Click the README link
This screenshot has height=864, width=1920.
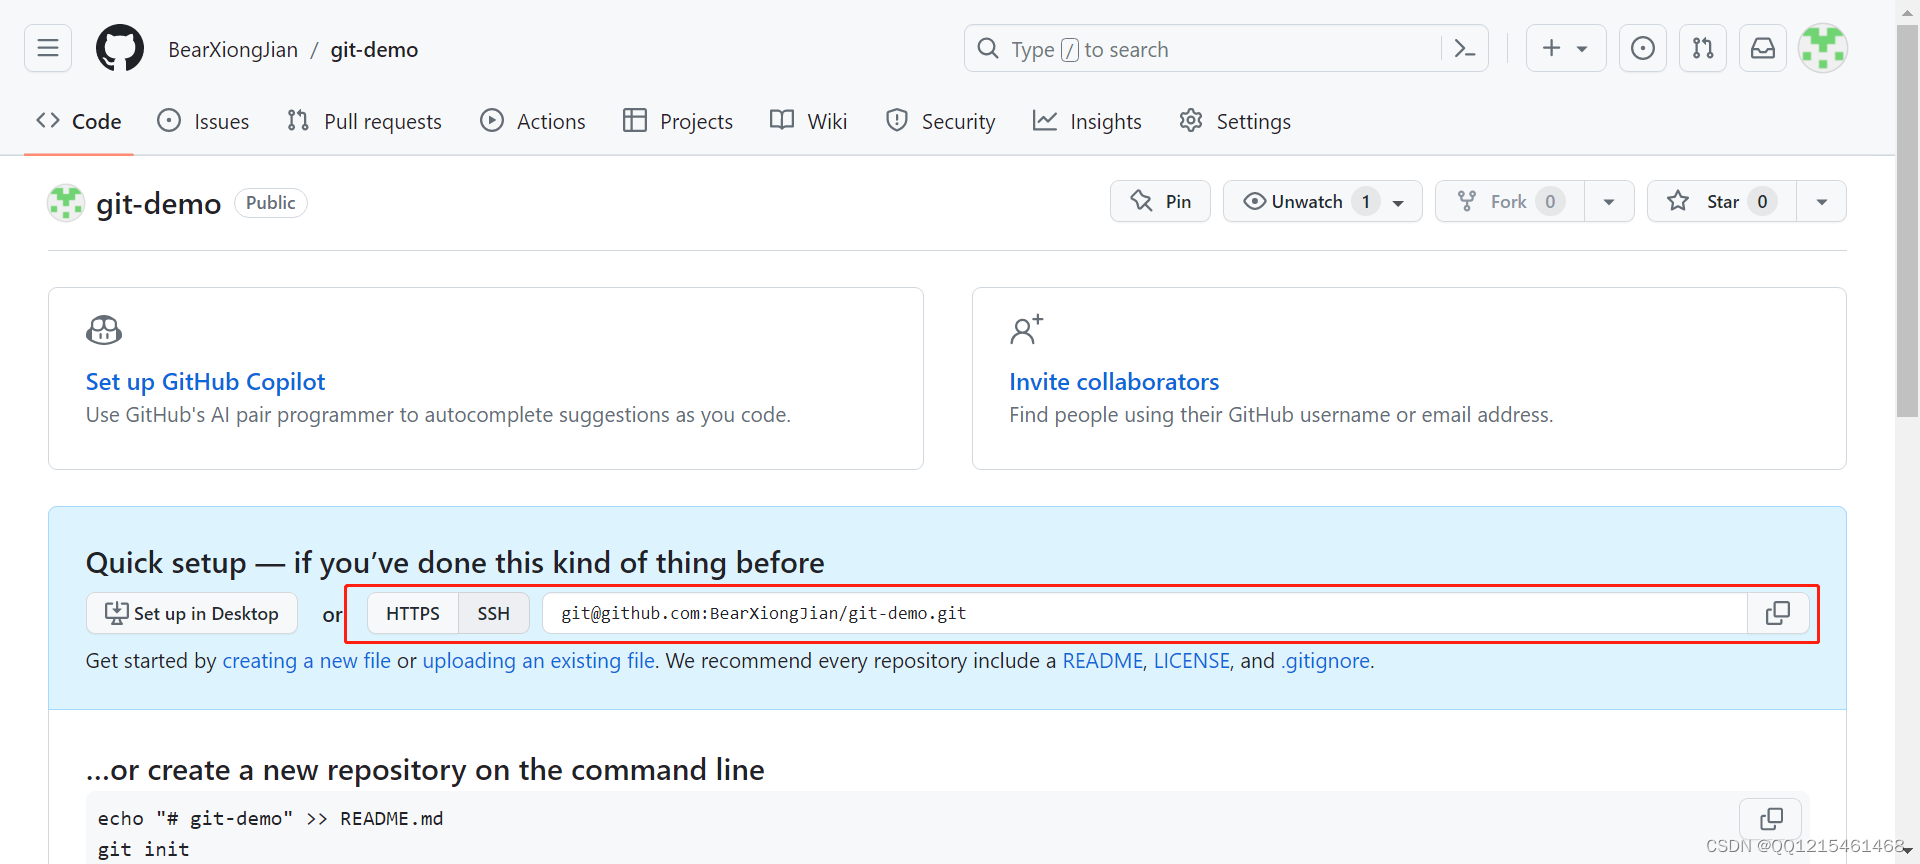[1102, 661]
